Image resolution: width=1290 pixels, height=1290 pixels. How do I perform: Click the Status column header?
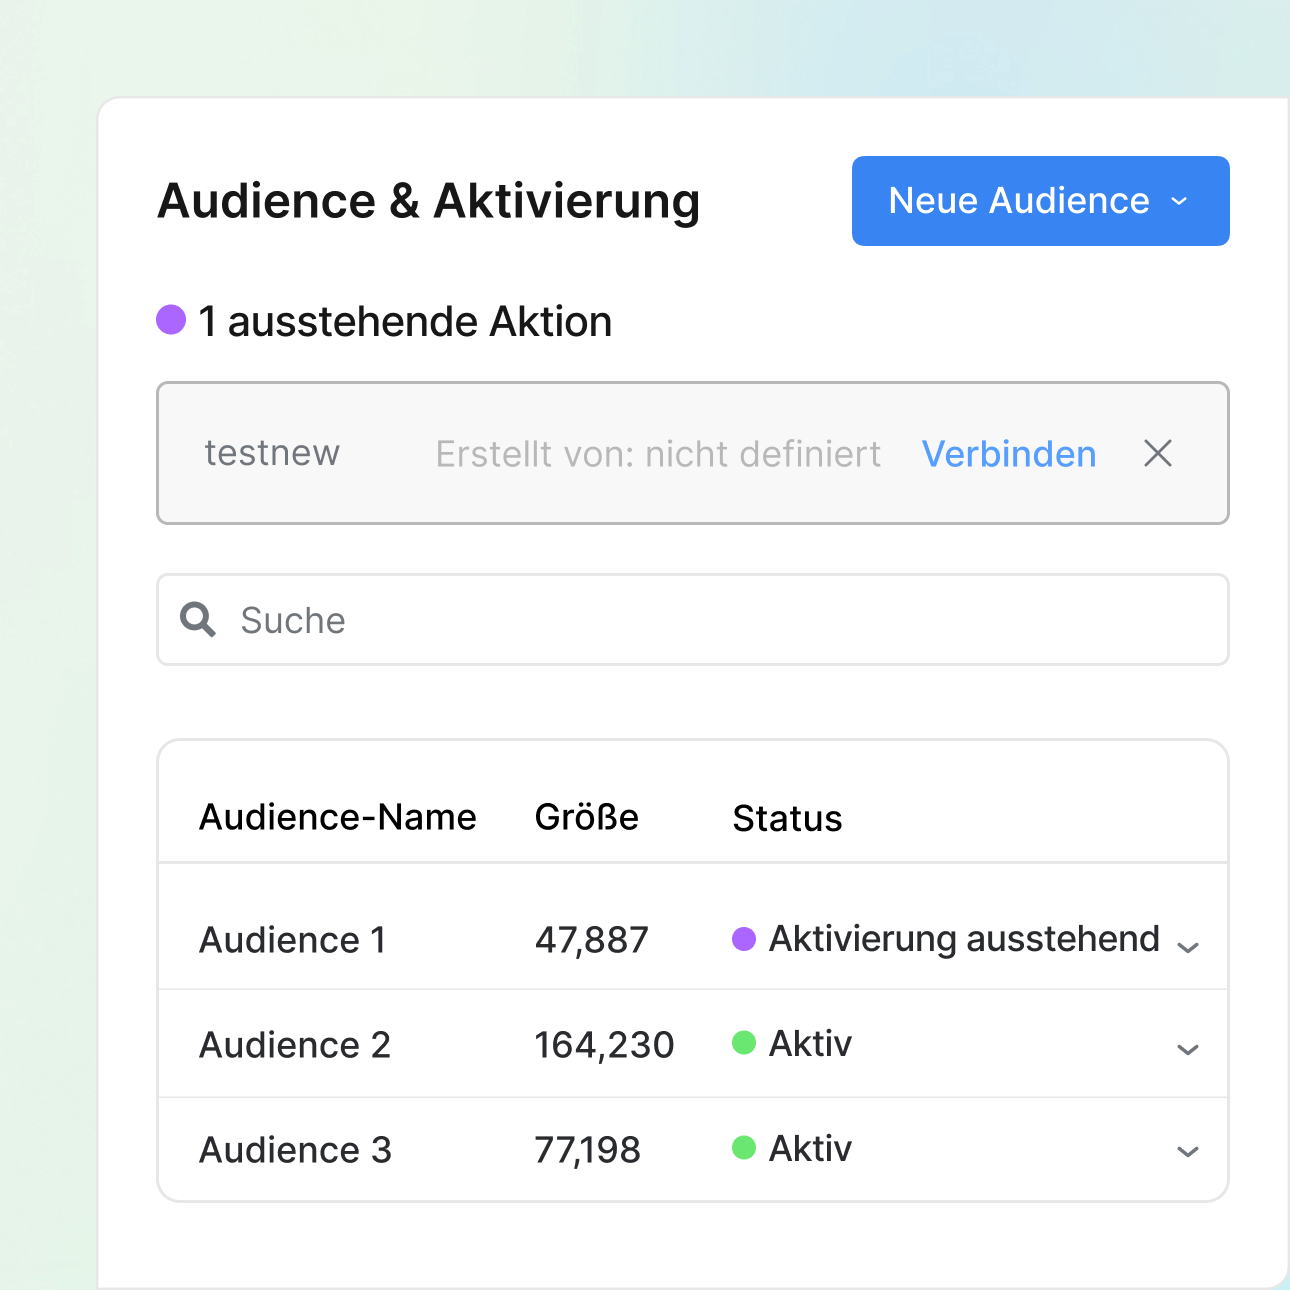pyautogui.click(x=787, y=818)
